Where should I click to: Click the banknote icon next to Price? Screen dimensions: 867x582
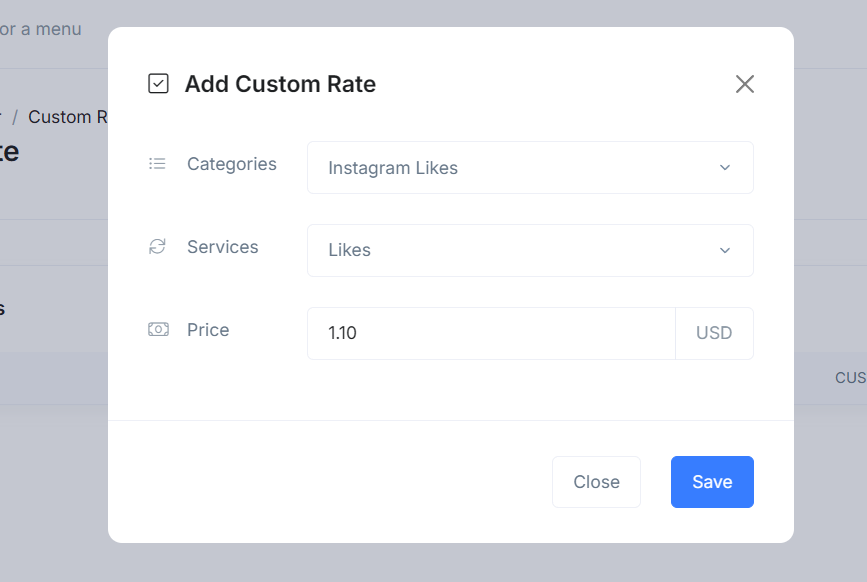pos(158,329)
